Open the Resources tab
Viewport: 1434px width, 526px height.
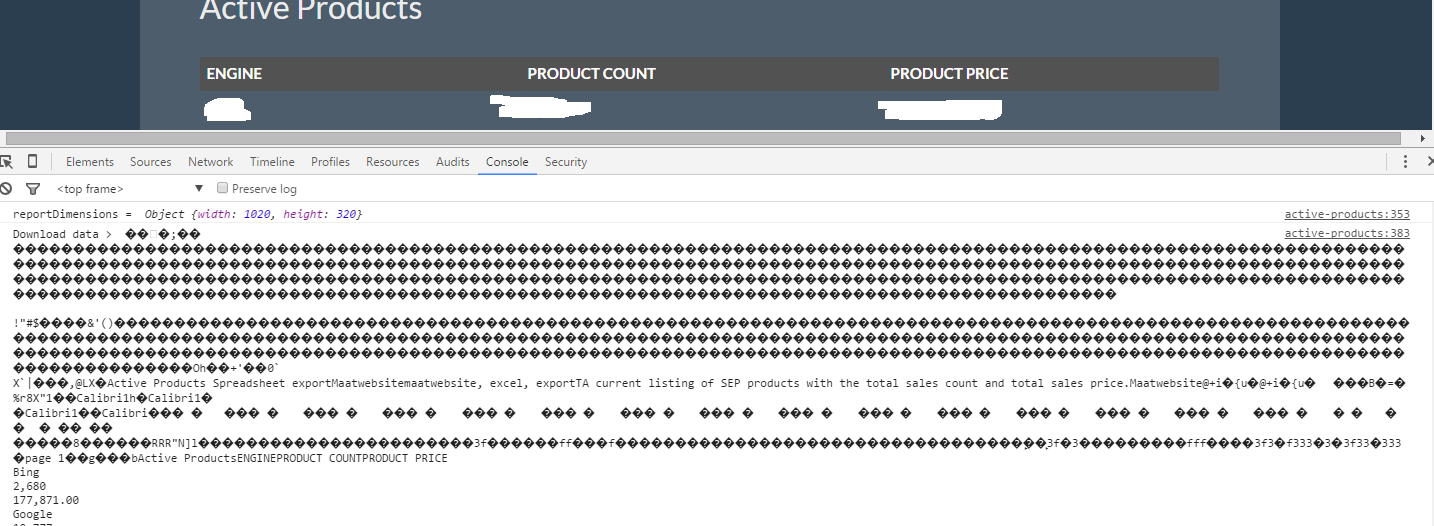[x=393, y=162]
